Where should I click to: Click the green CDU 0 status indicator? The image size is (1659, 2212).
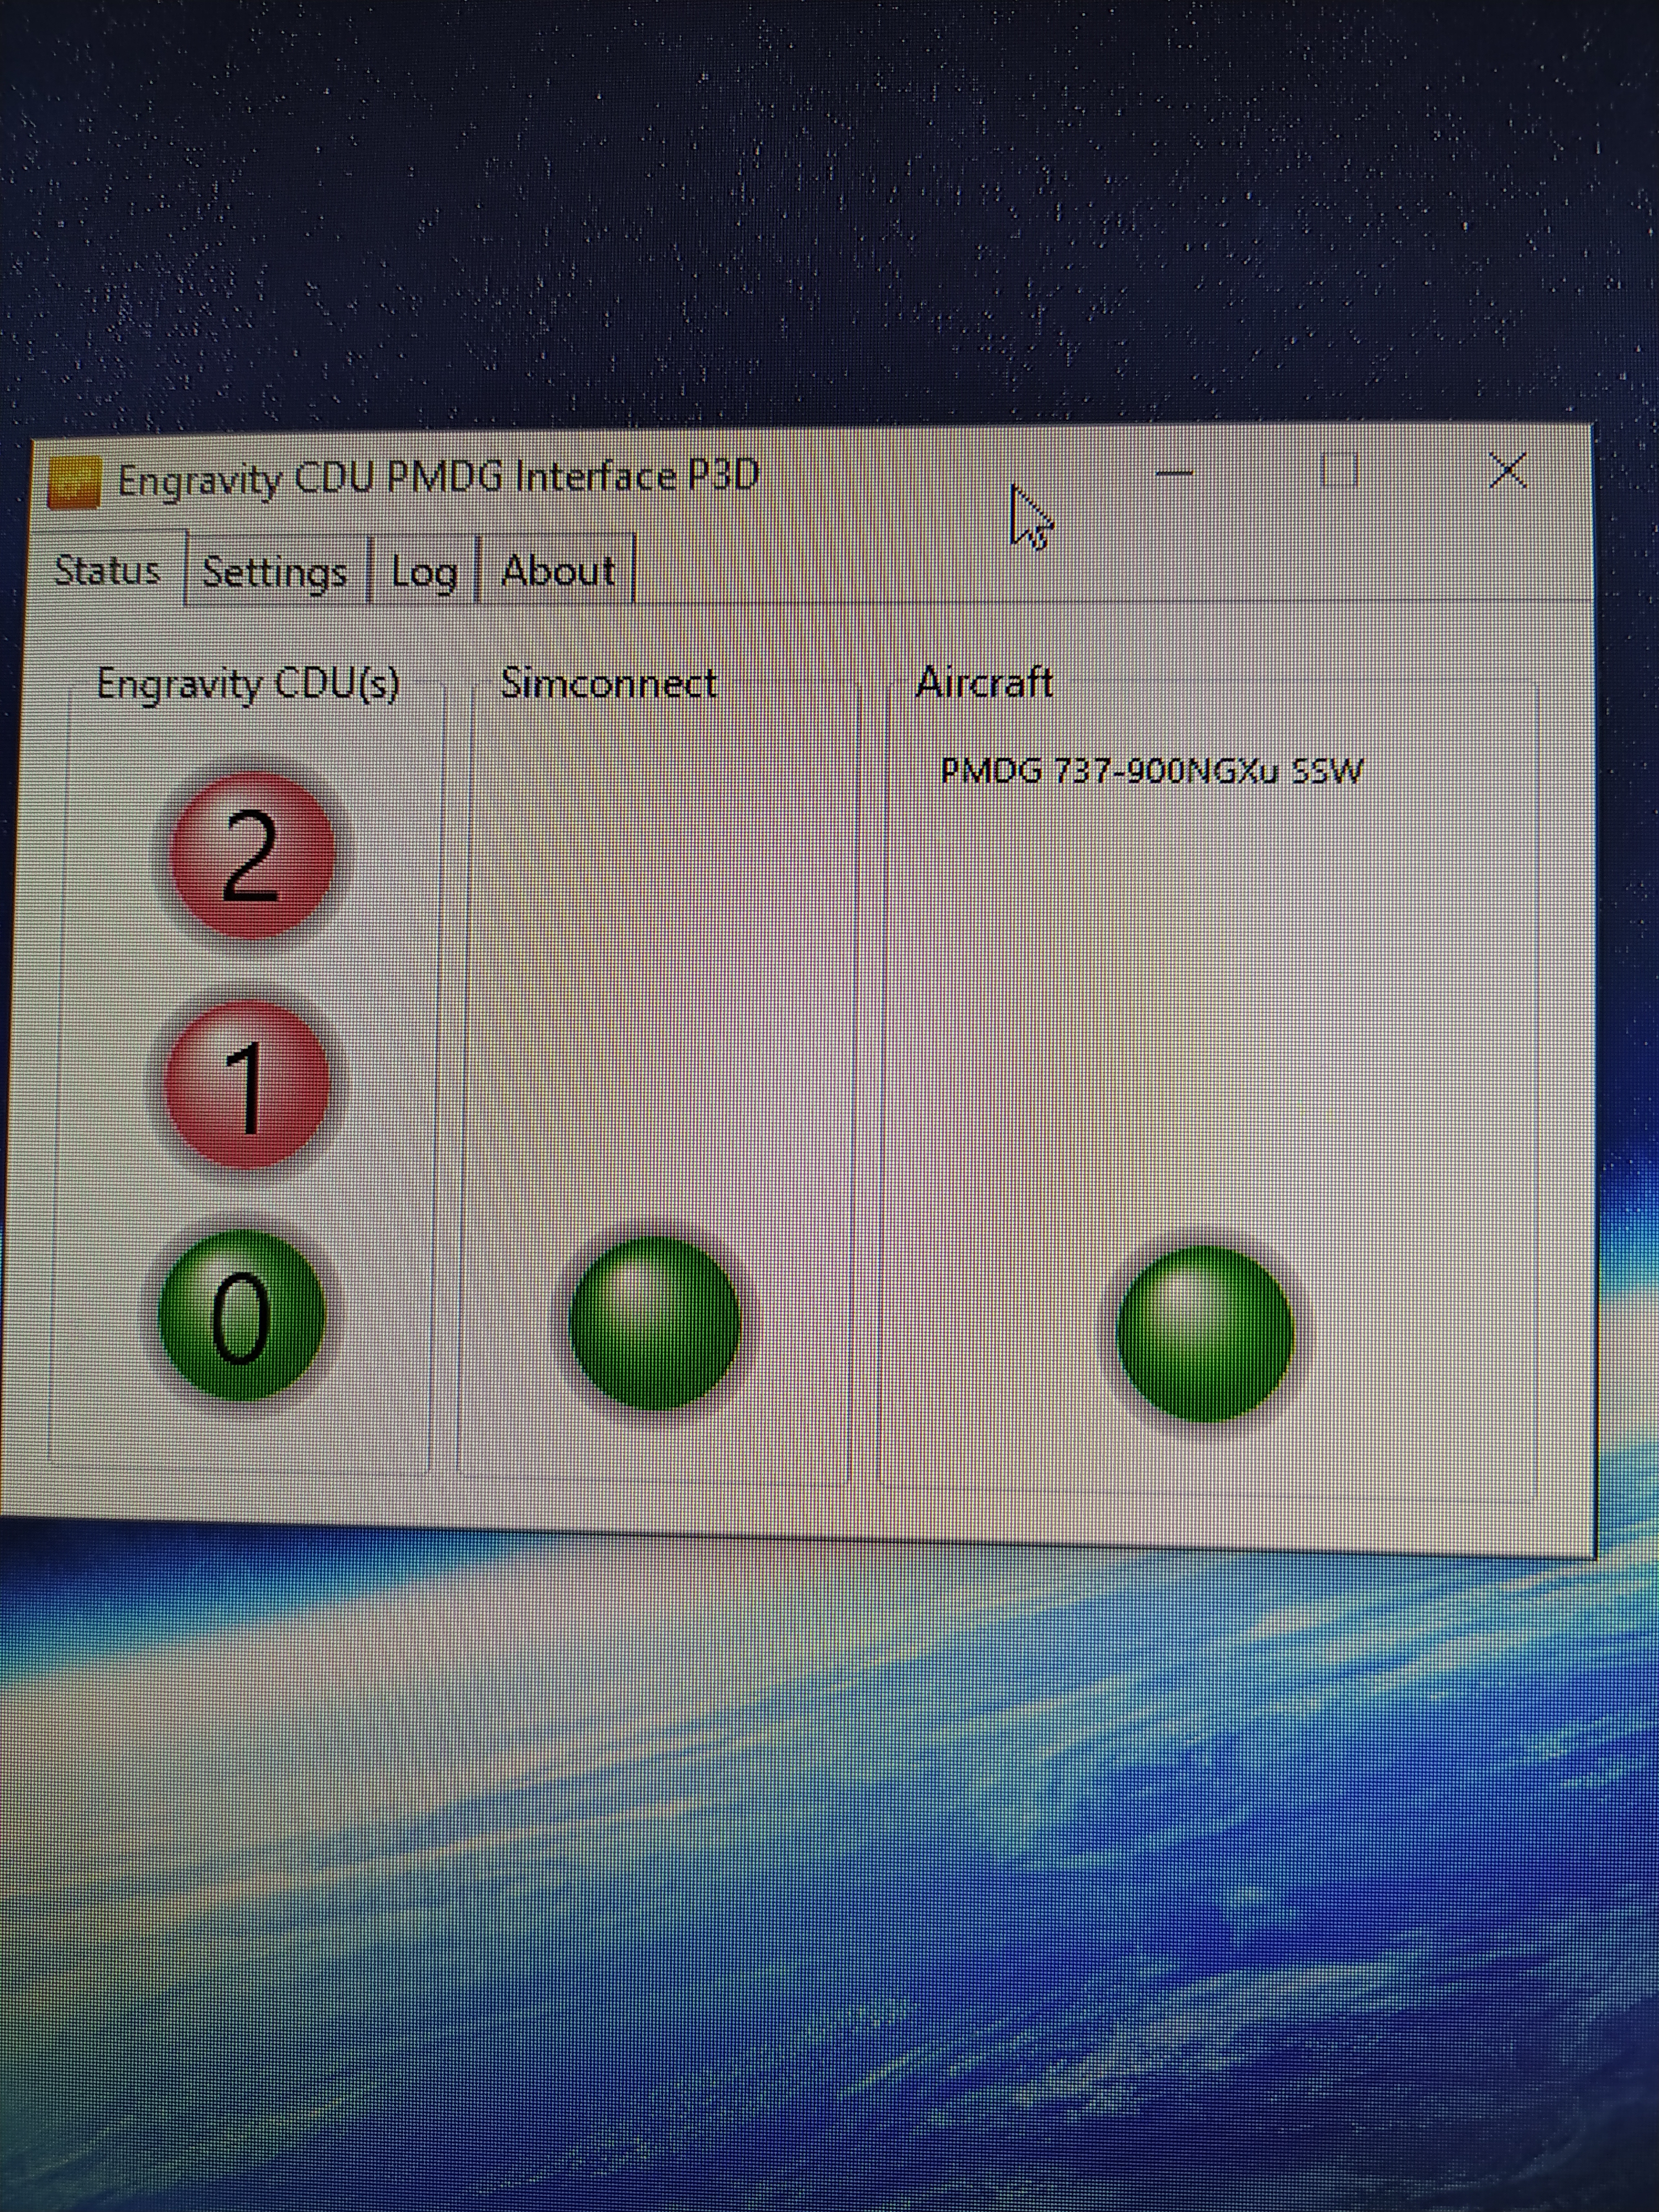click(x=242, y=1315)
